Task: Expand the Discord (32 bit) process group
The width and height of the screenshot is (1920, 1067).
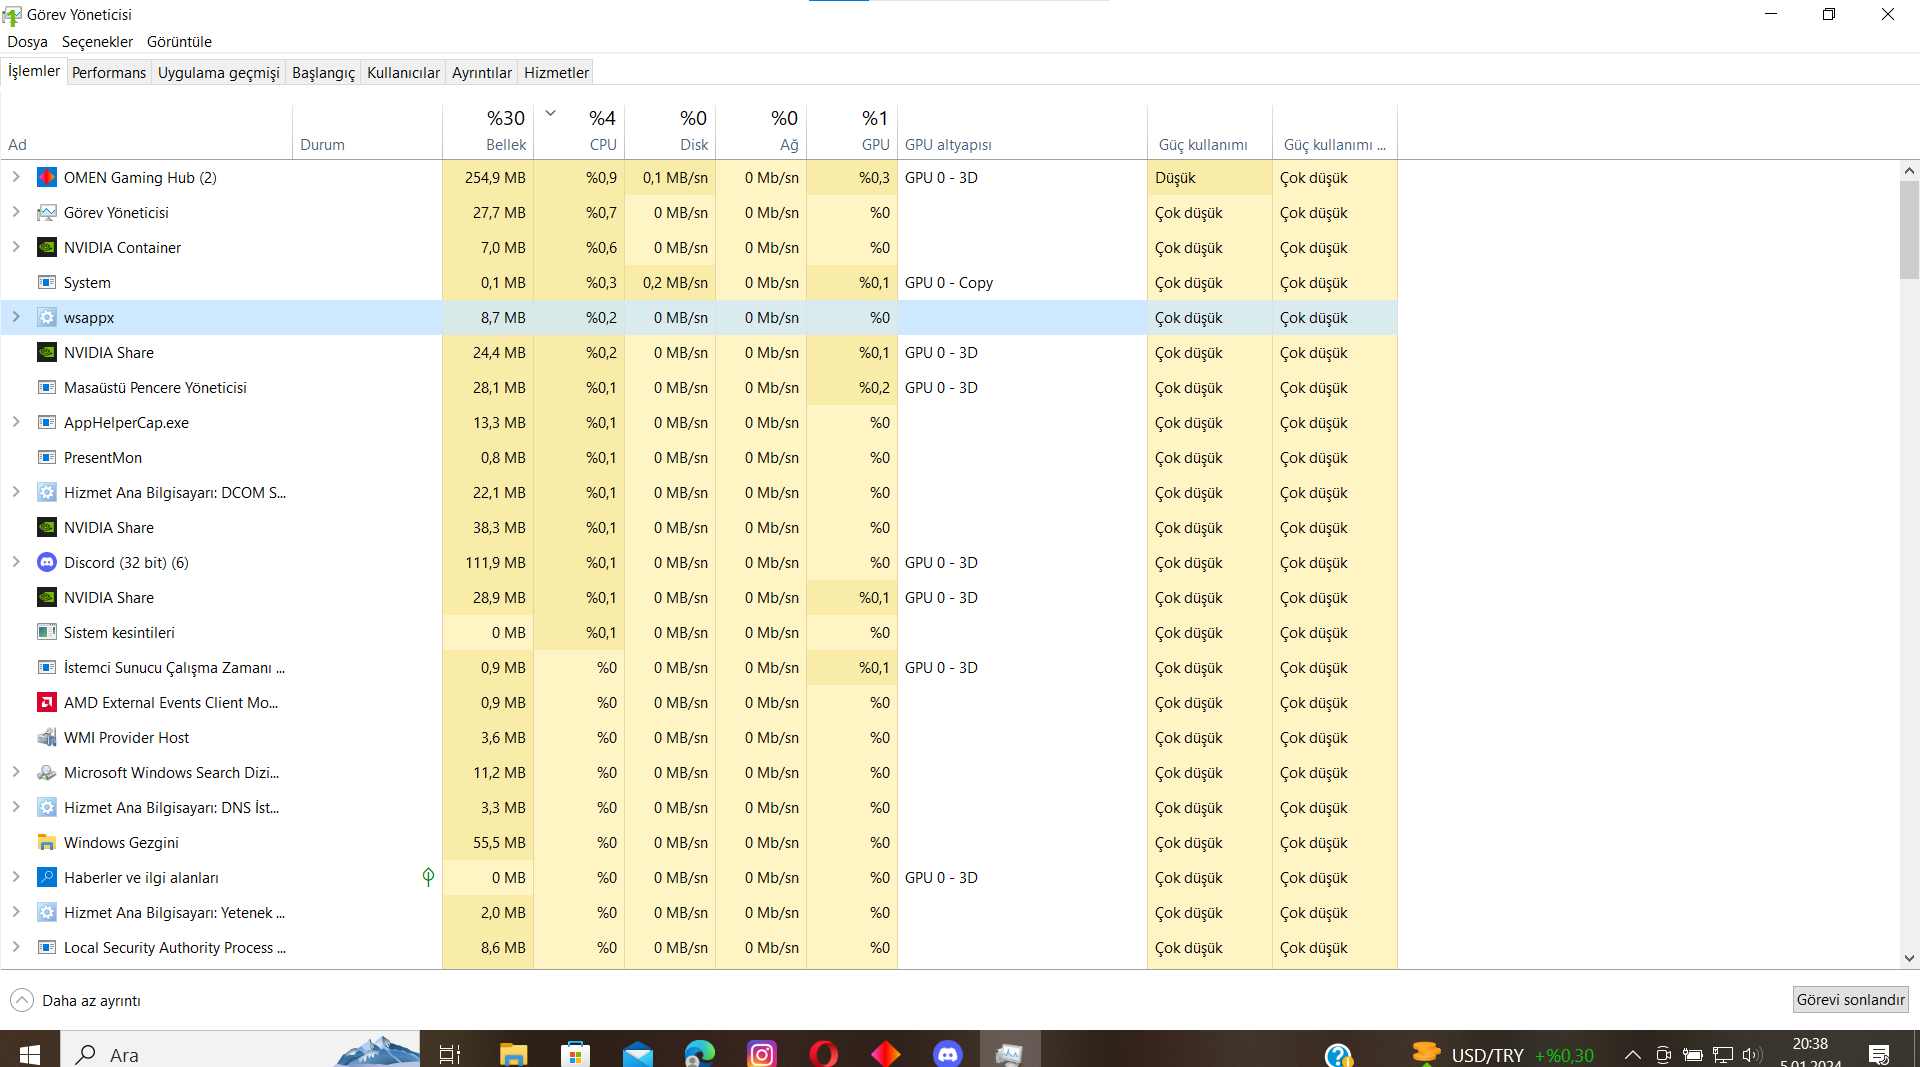Action: (16, 563)
